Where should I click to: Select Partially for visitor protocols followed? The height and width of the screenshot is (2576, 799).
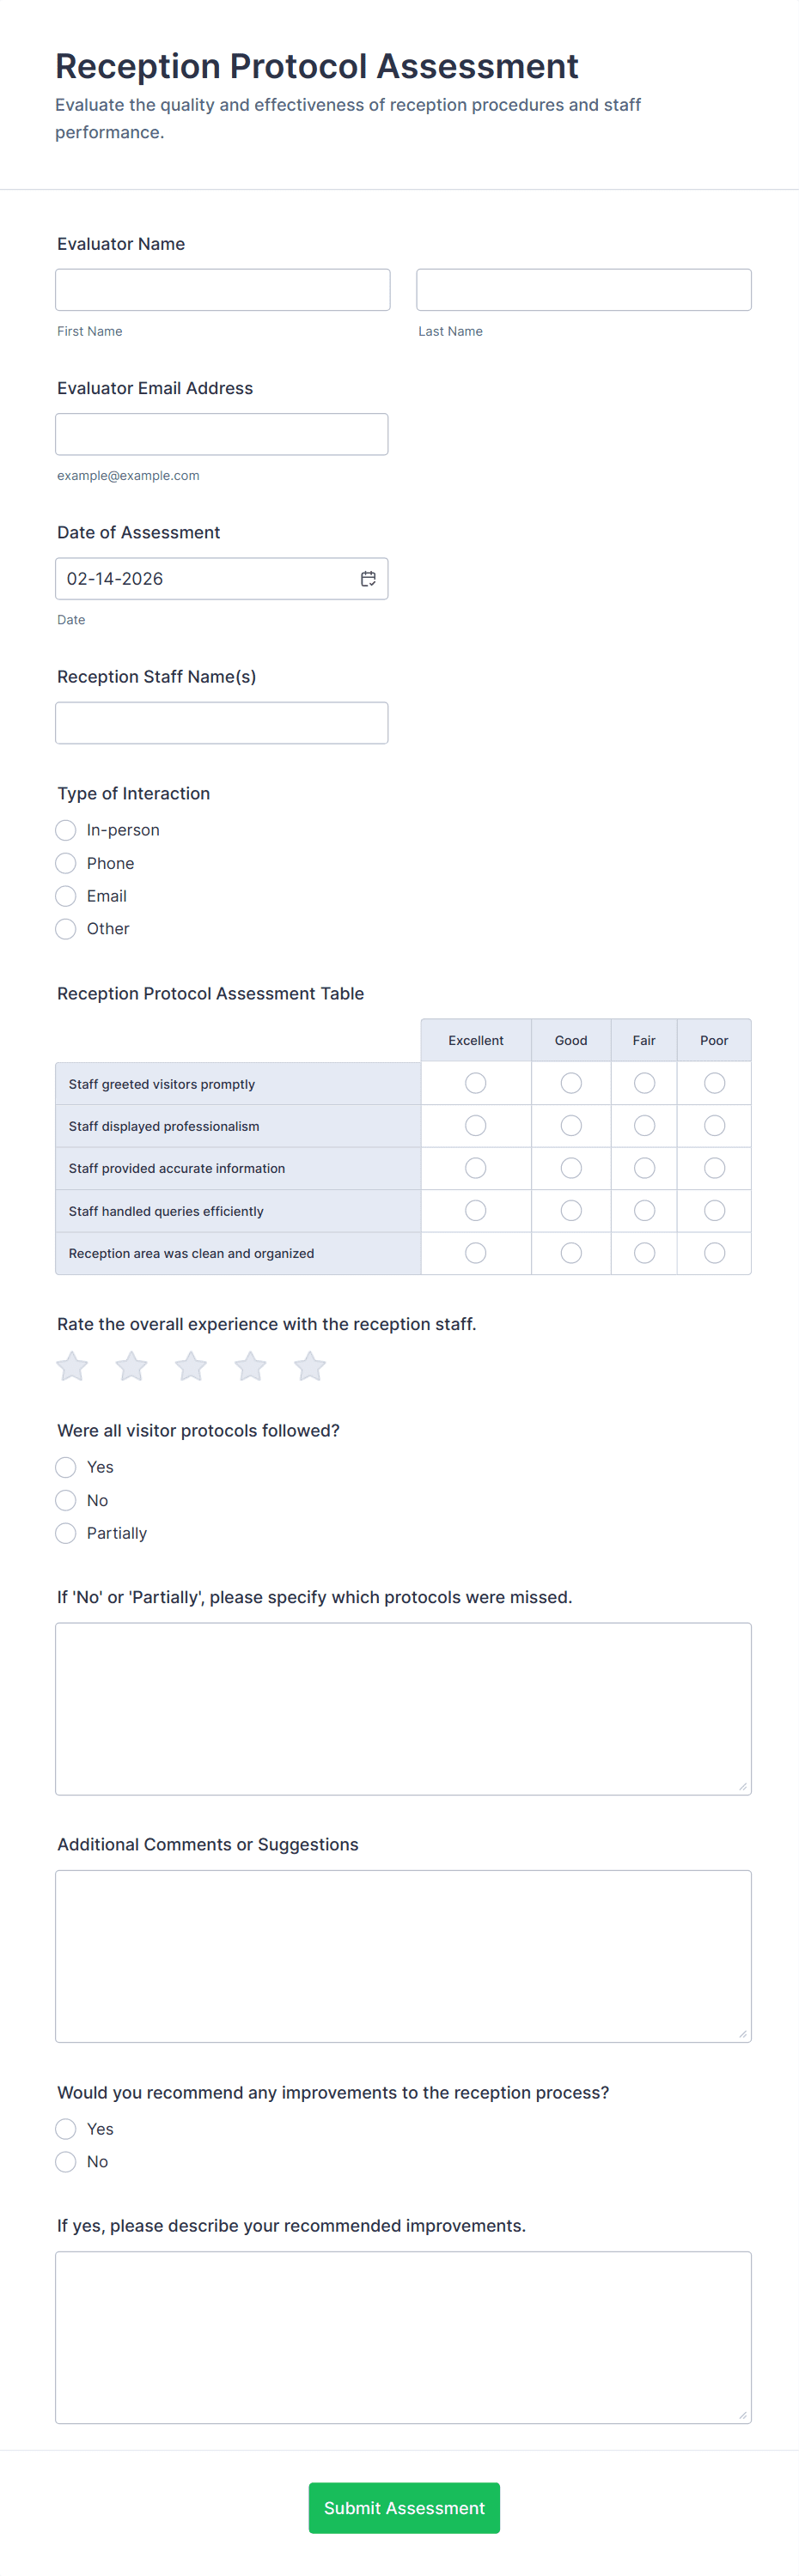point(66,1533)
